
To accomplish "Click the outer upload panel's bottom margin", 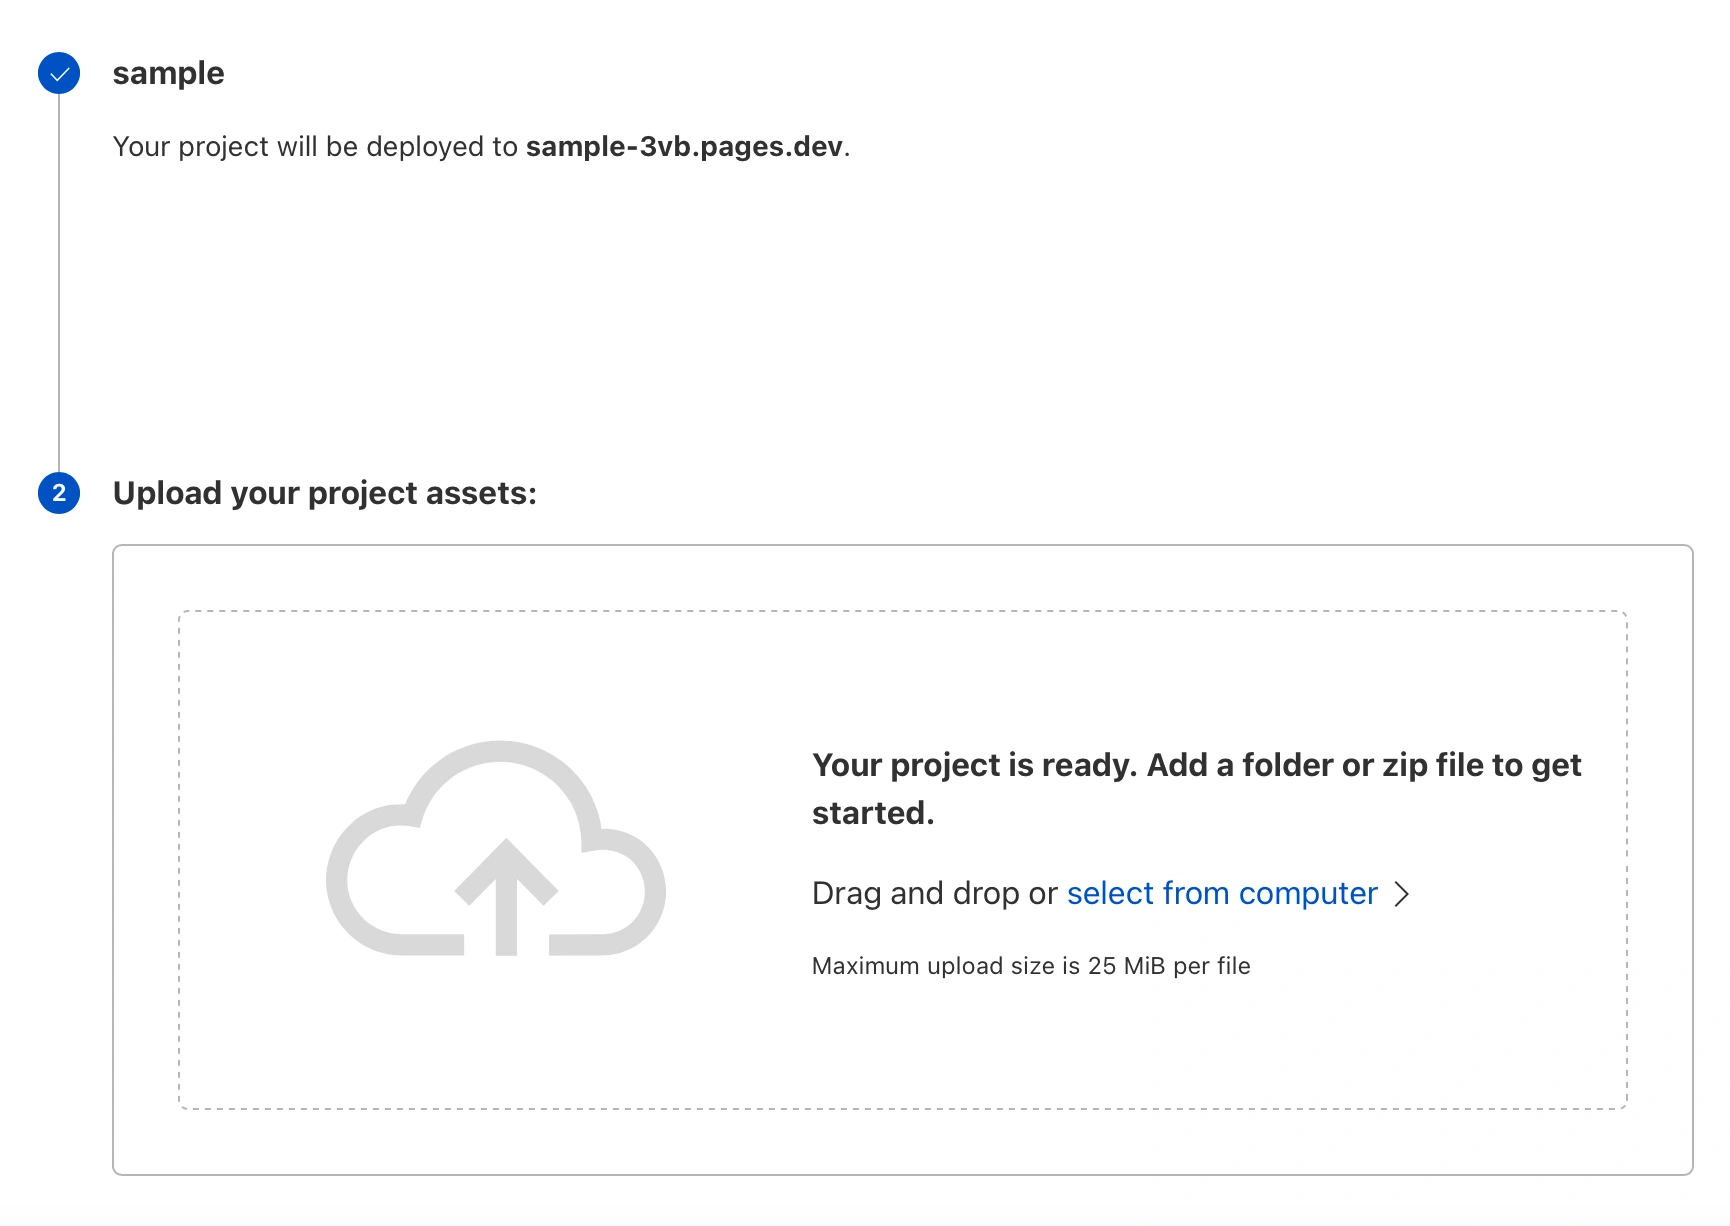I will tap(902, 1142).
